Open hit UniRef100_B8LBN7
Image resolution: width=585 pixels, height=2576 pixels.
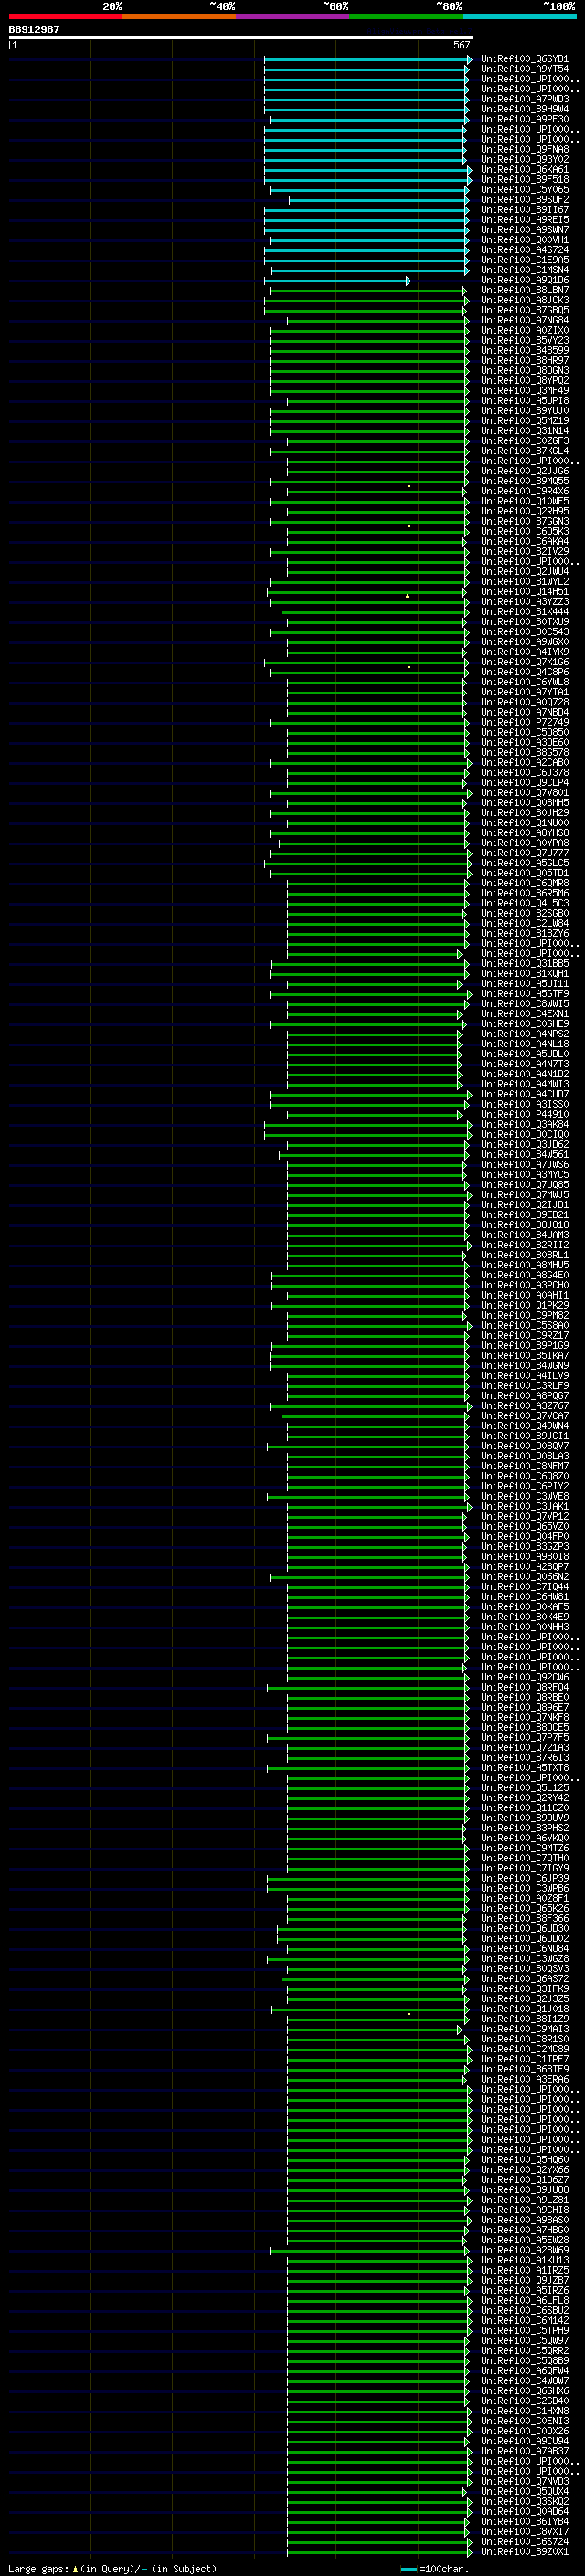tap(524, 290)
